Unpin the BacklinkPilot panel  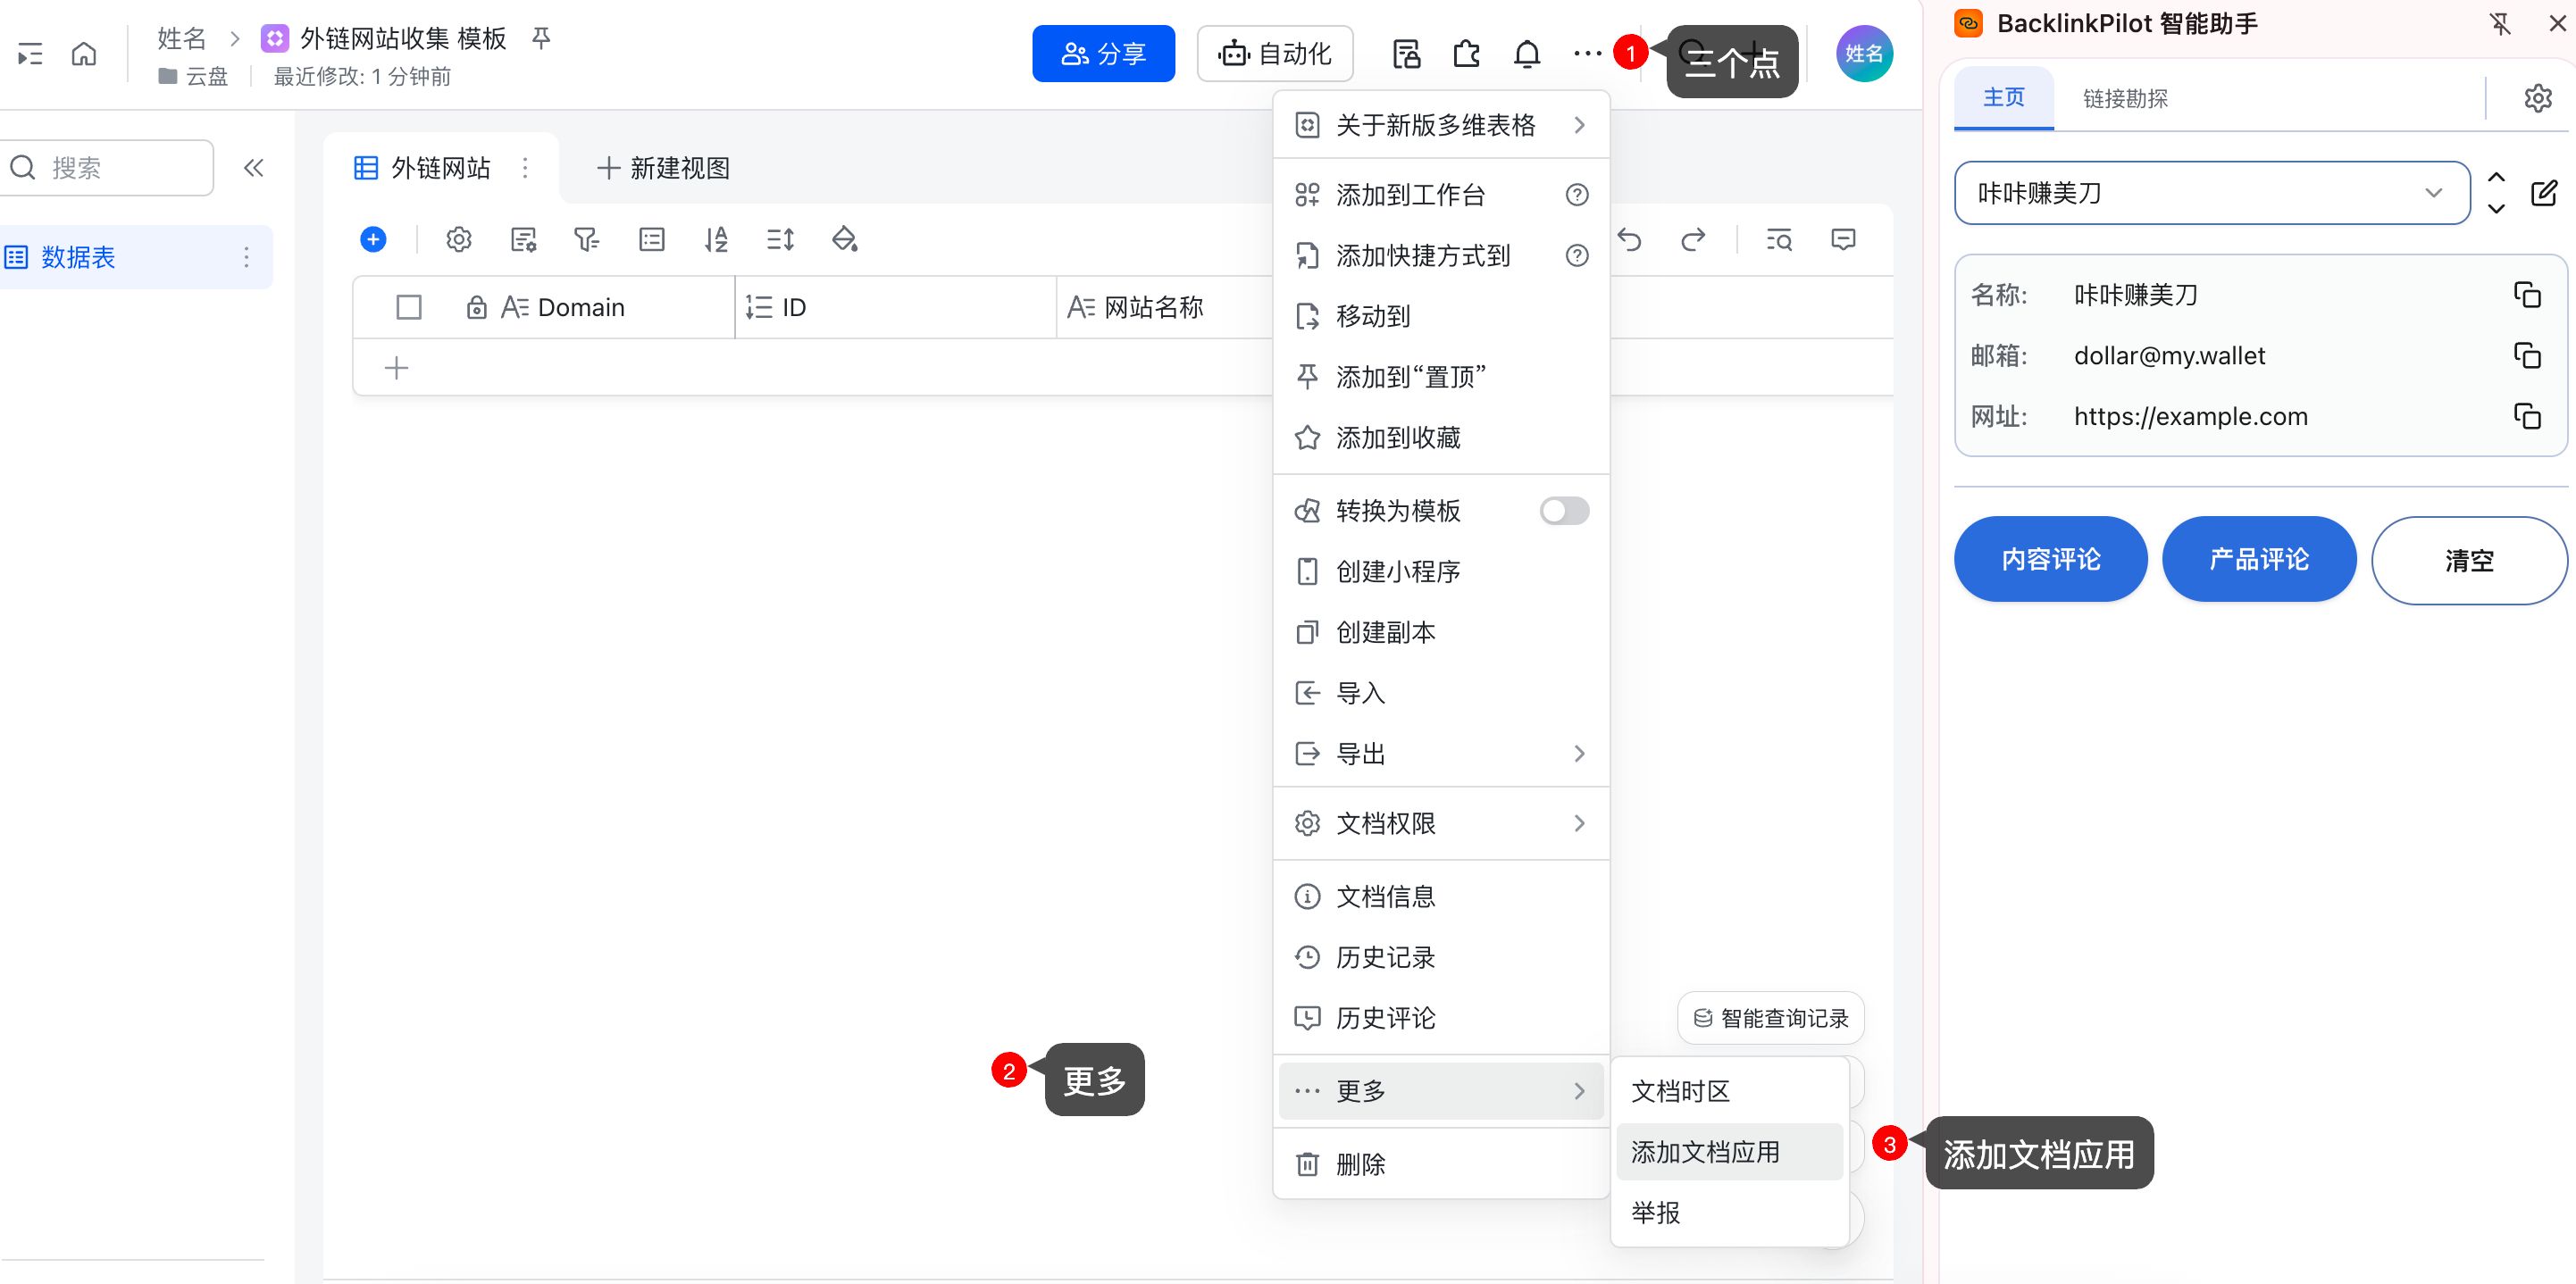[2500, 24]
